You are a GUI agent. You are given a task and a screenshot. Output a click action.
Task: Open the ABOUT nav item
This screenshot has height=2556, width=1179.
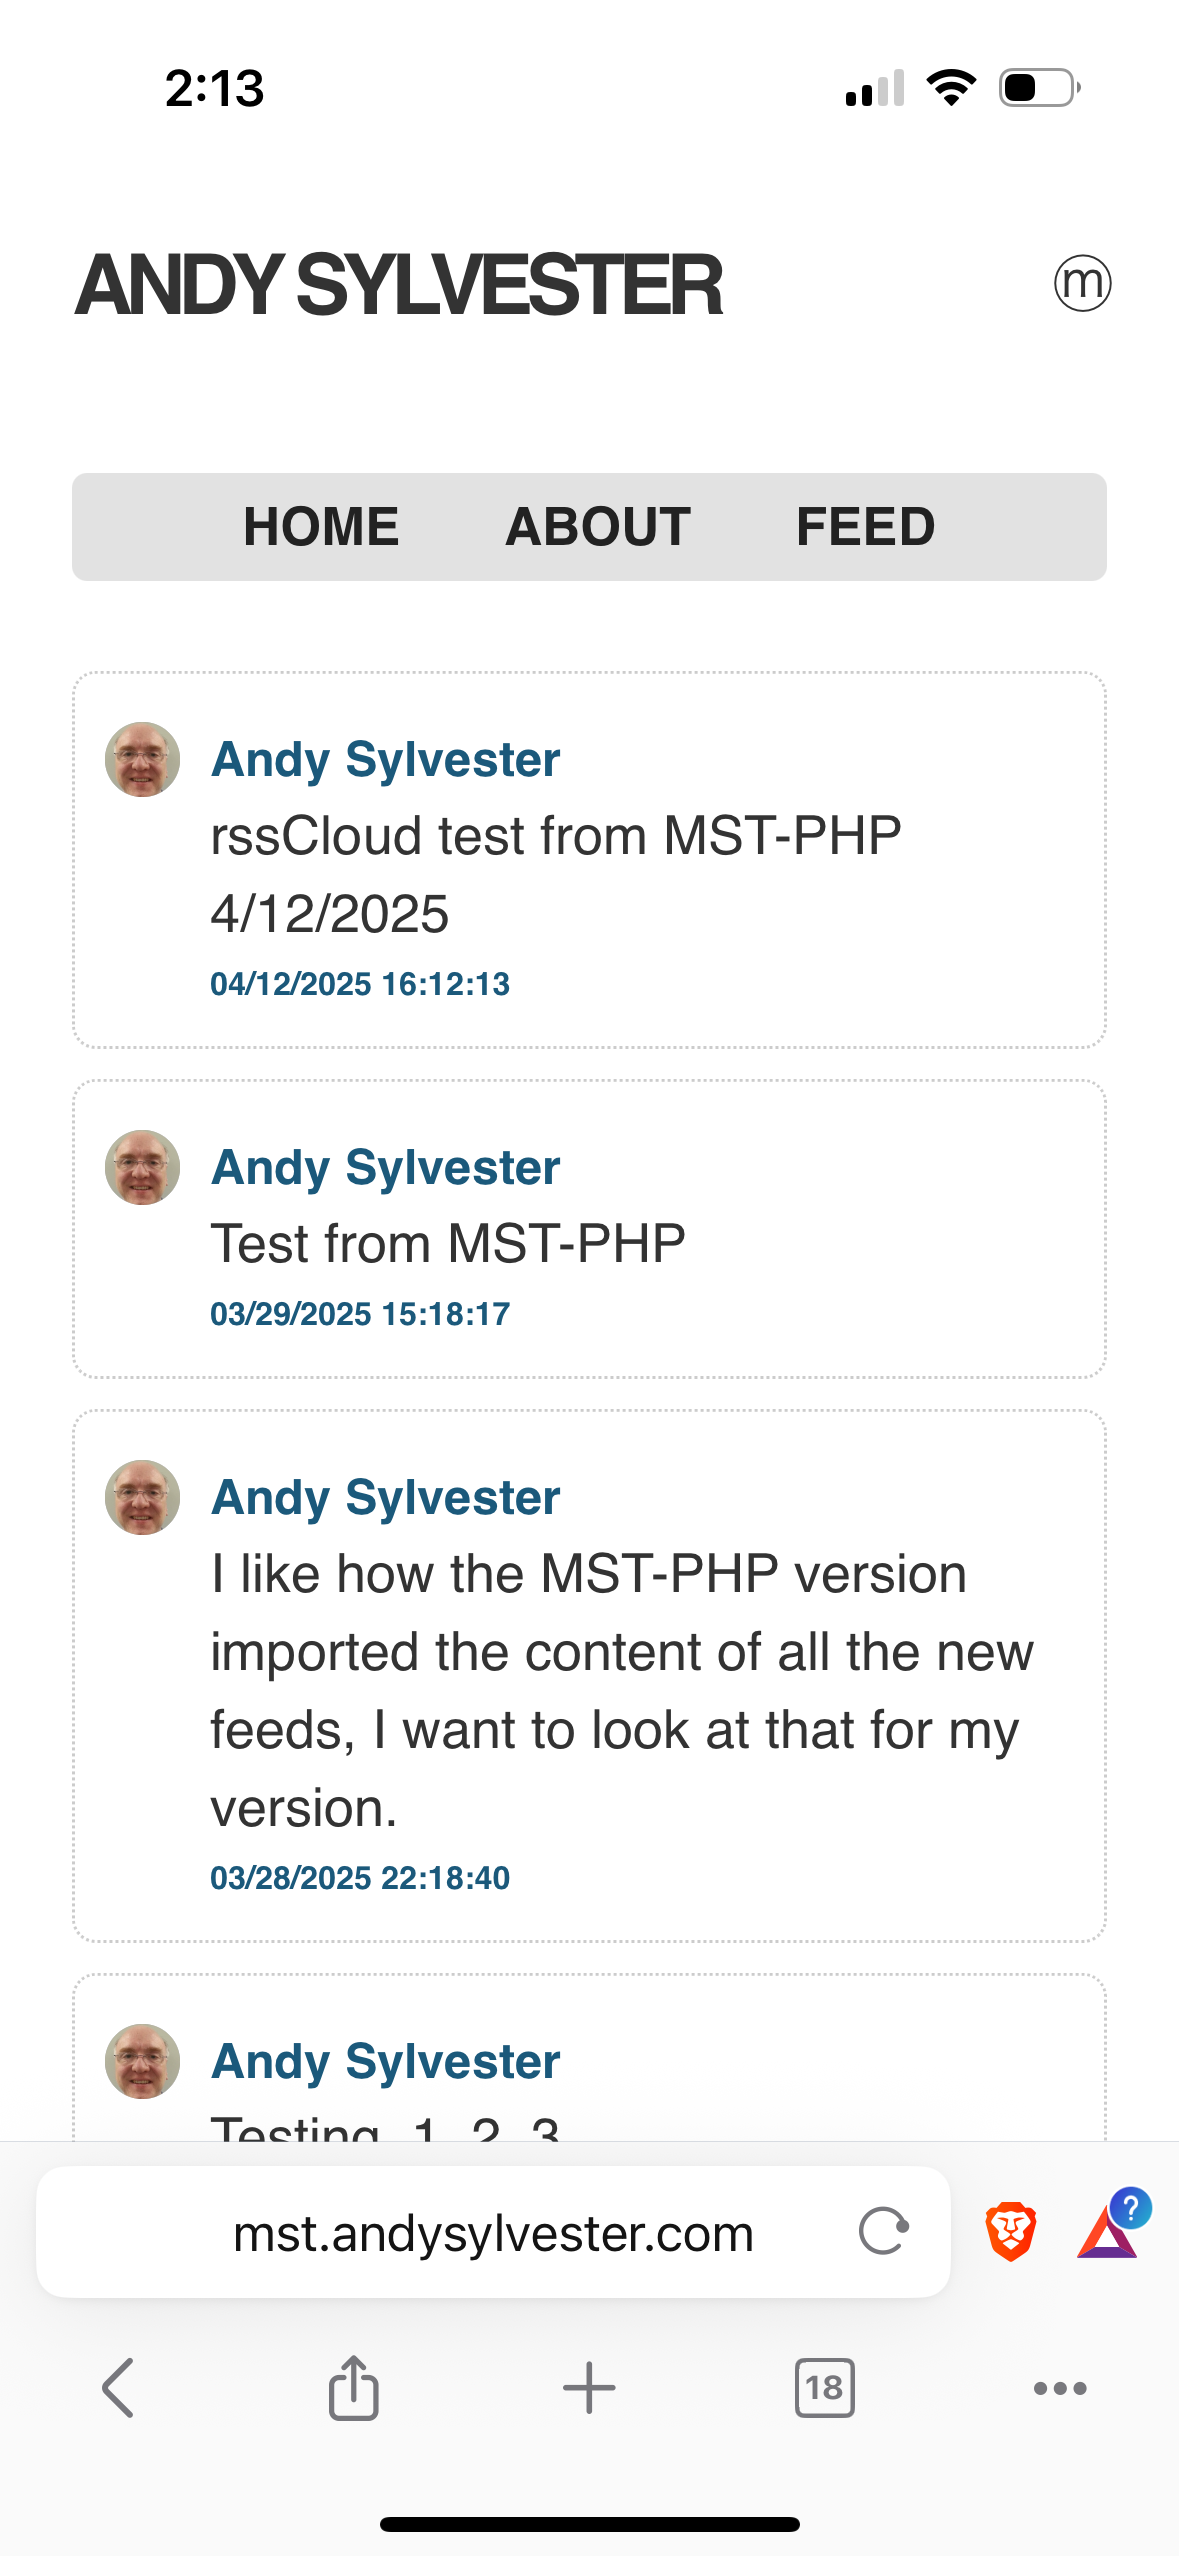click(598, 527)
